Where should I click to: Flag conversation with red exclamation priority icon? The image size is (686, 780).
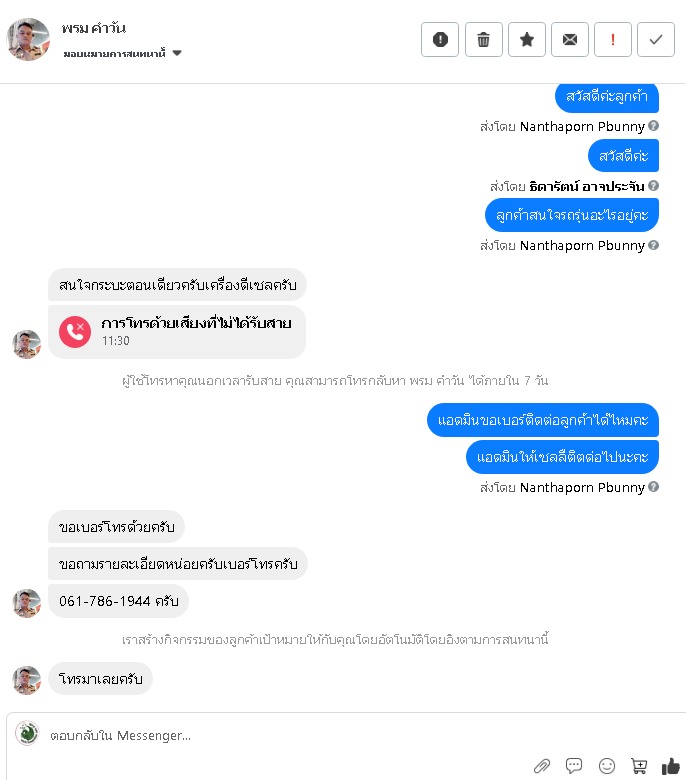[x=613, y=39]
